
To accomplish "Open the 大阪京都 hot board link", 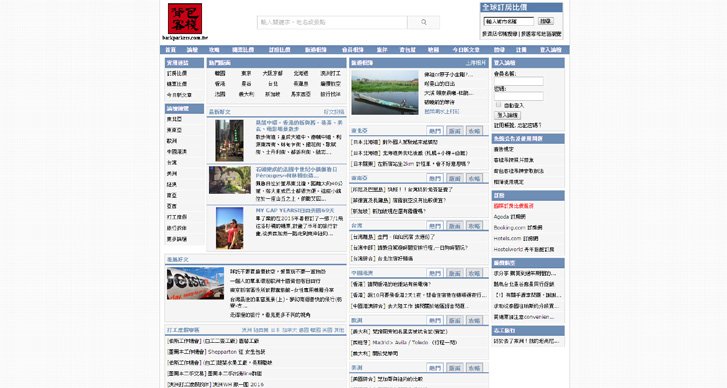I will tap(273, 73).
